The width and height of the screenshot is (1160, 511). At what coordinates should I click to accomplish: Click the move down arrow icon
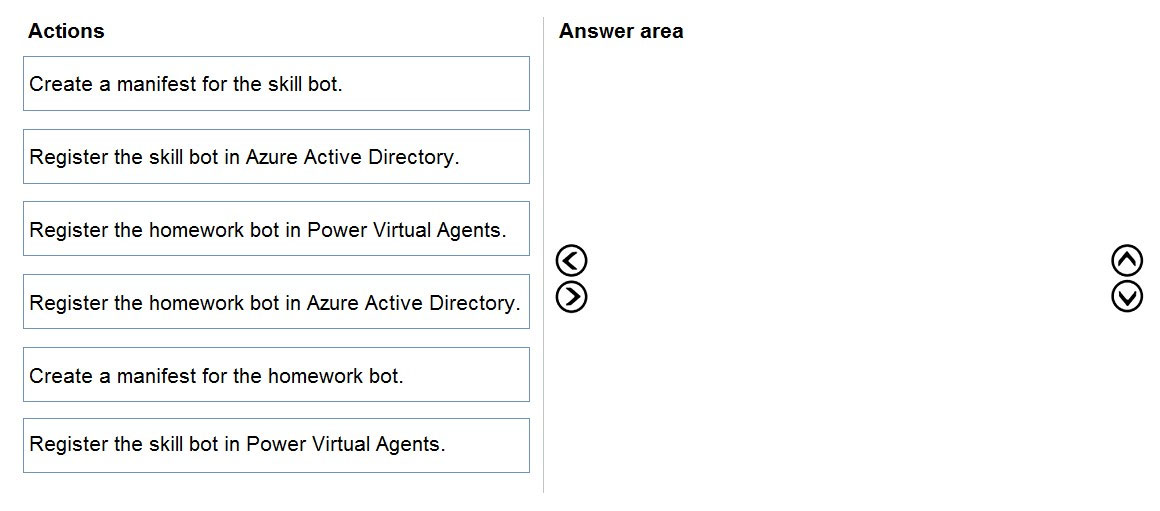[1127, 297]
